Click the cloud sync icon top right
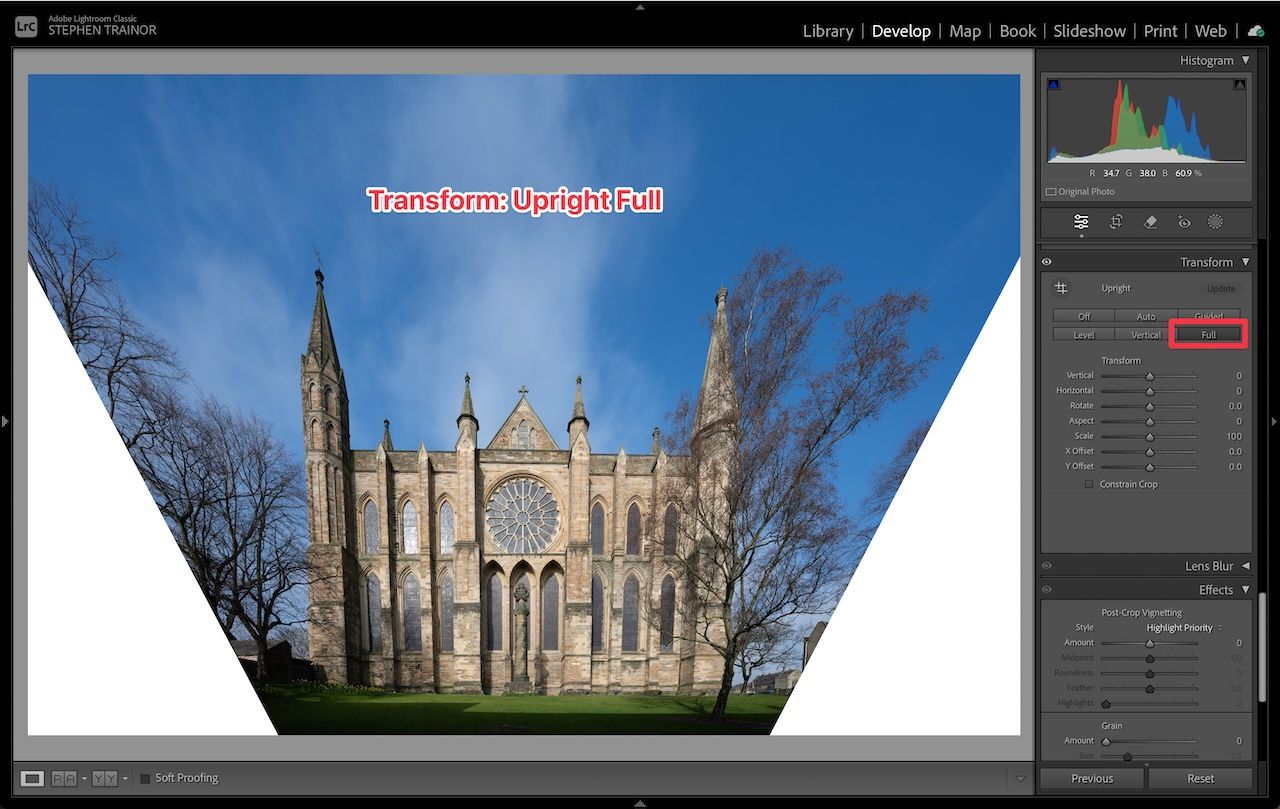This screenshot has height=809, width=1280. click(x=1256, y=31)
